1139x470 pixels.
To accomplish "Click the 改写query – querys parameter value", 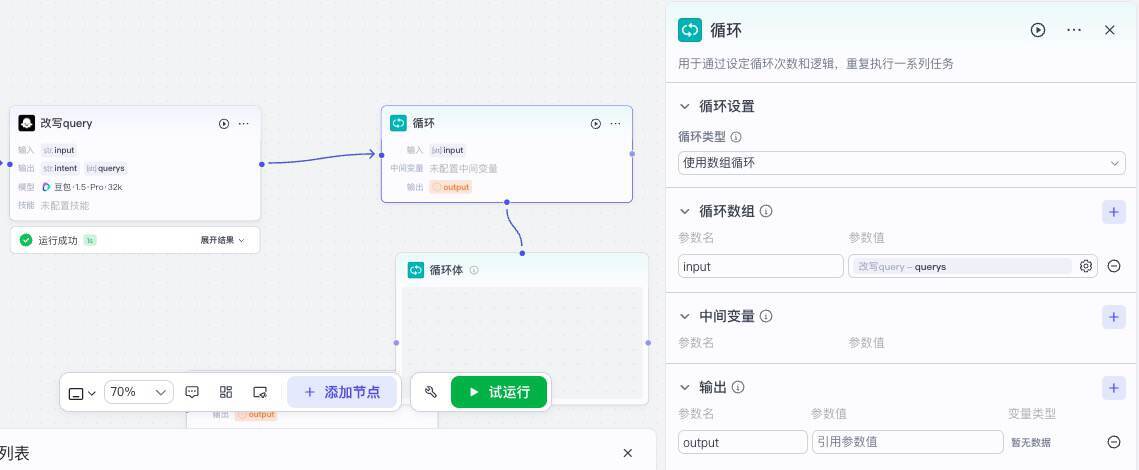I will point(960,267).
